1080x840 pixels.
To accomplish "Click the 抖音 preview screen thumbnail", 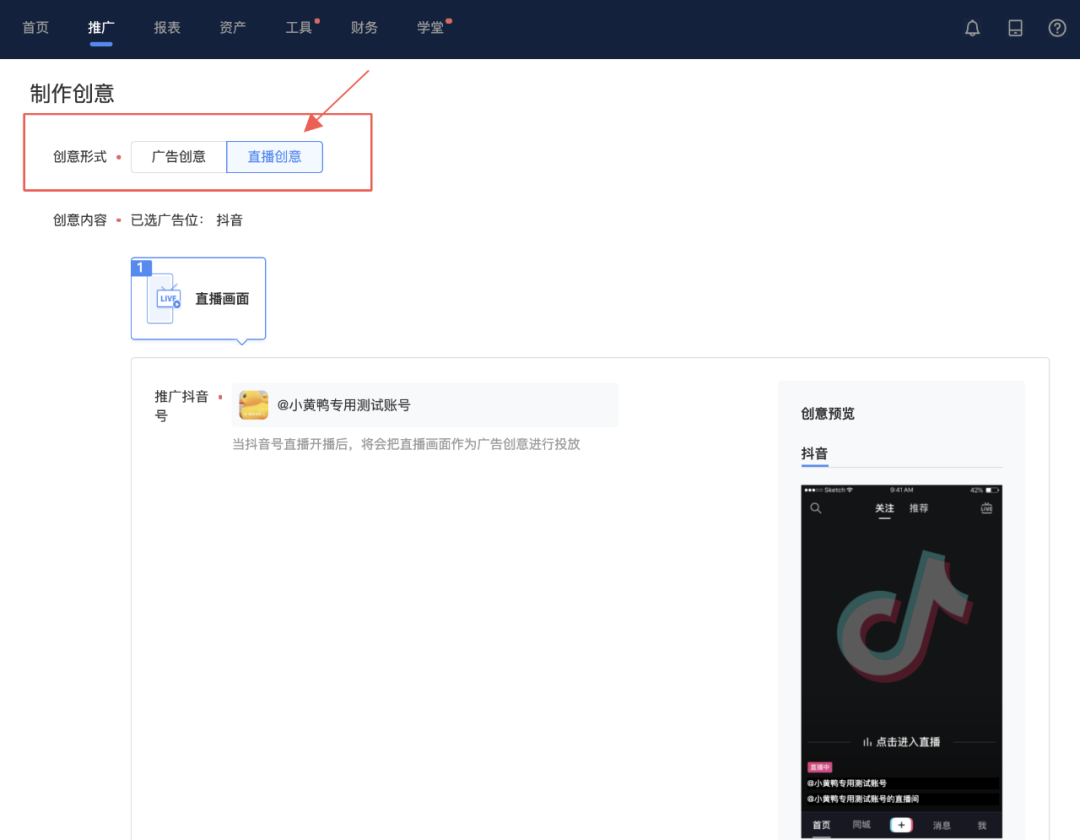I will tap(900, 650).
